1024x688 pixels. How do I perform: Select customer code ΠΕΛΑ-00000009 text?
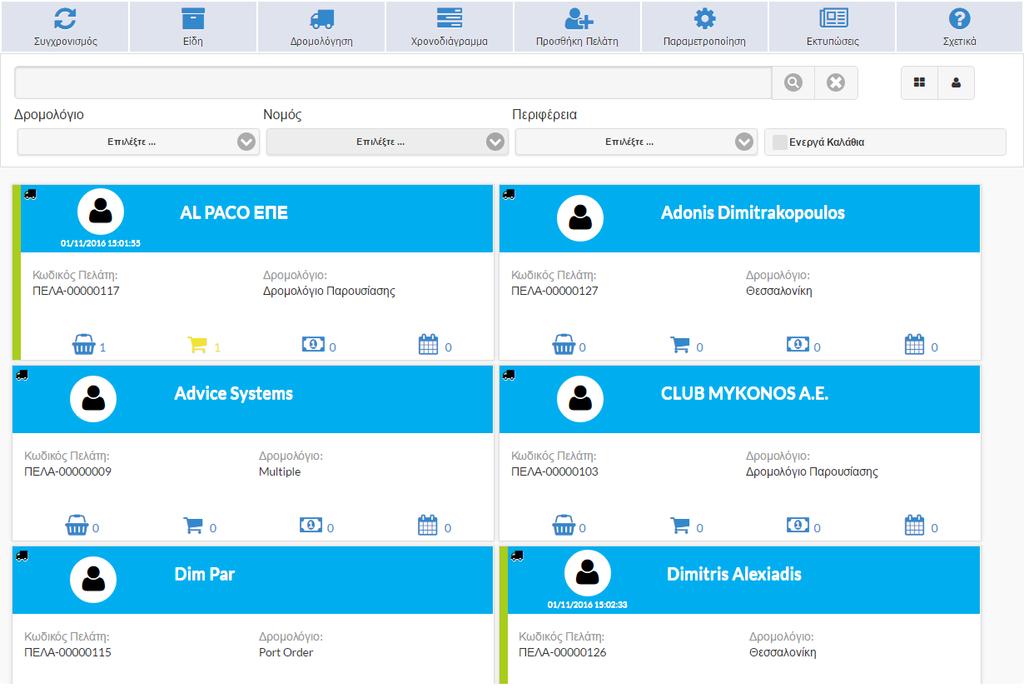point(68,472)
